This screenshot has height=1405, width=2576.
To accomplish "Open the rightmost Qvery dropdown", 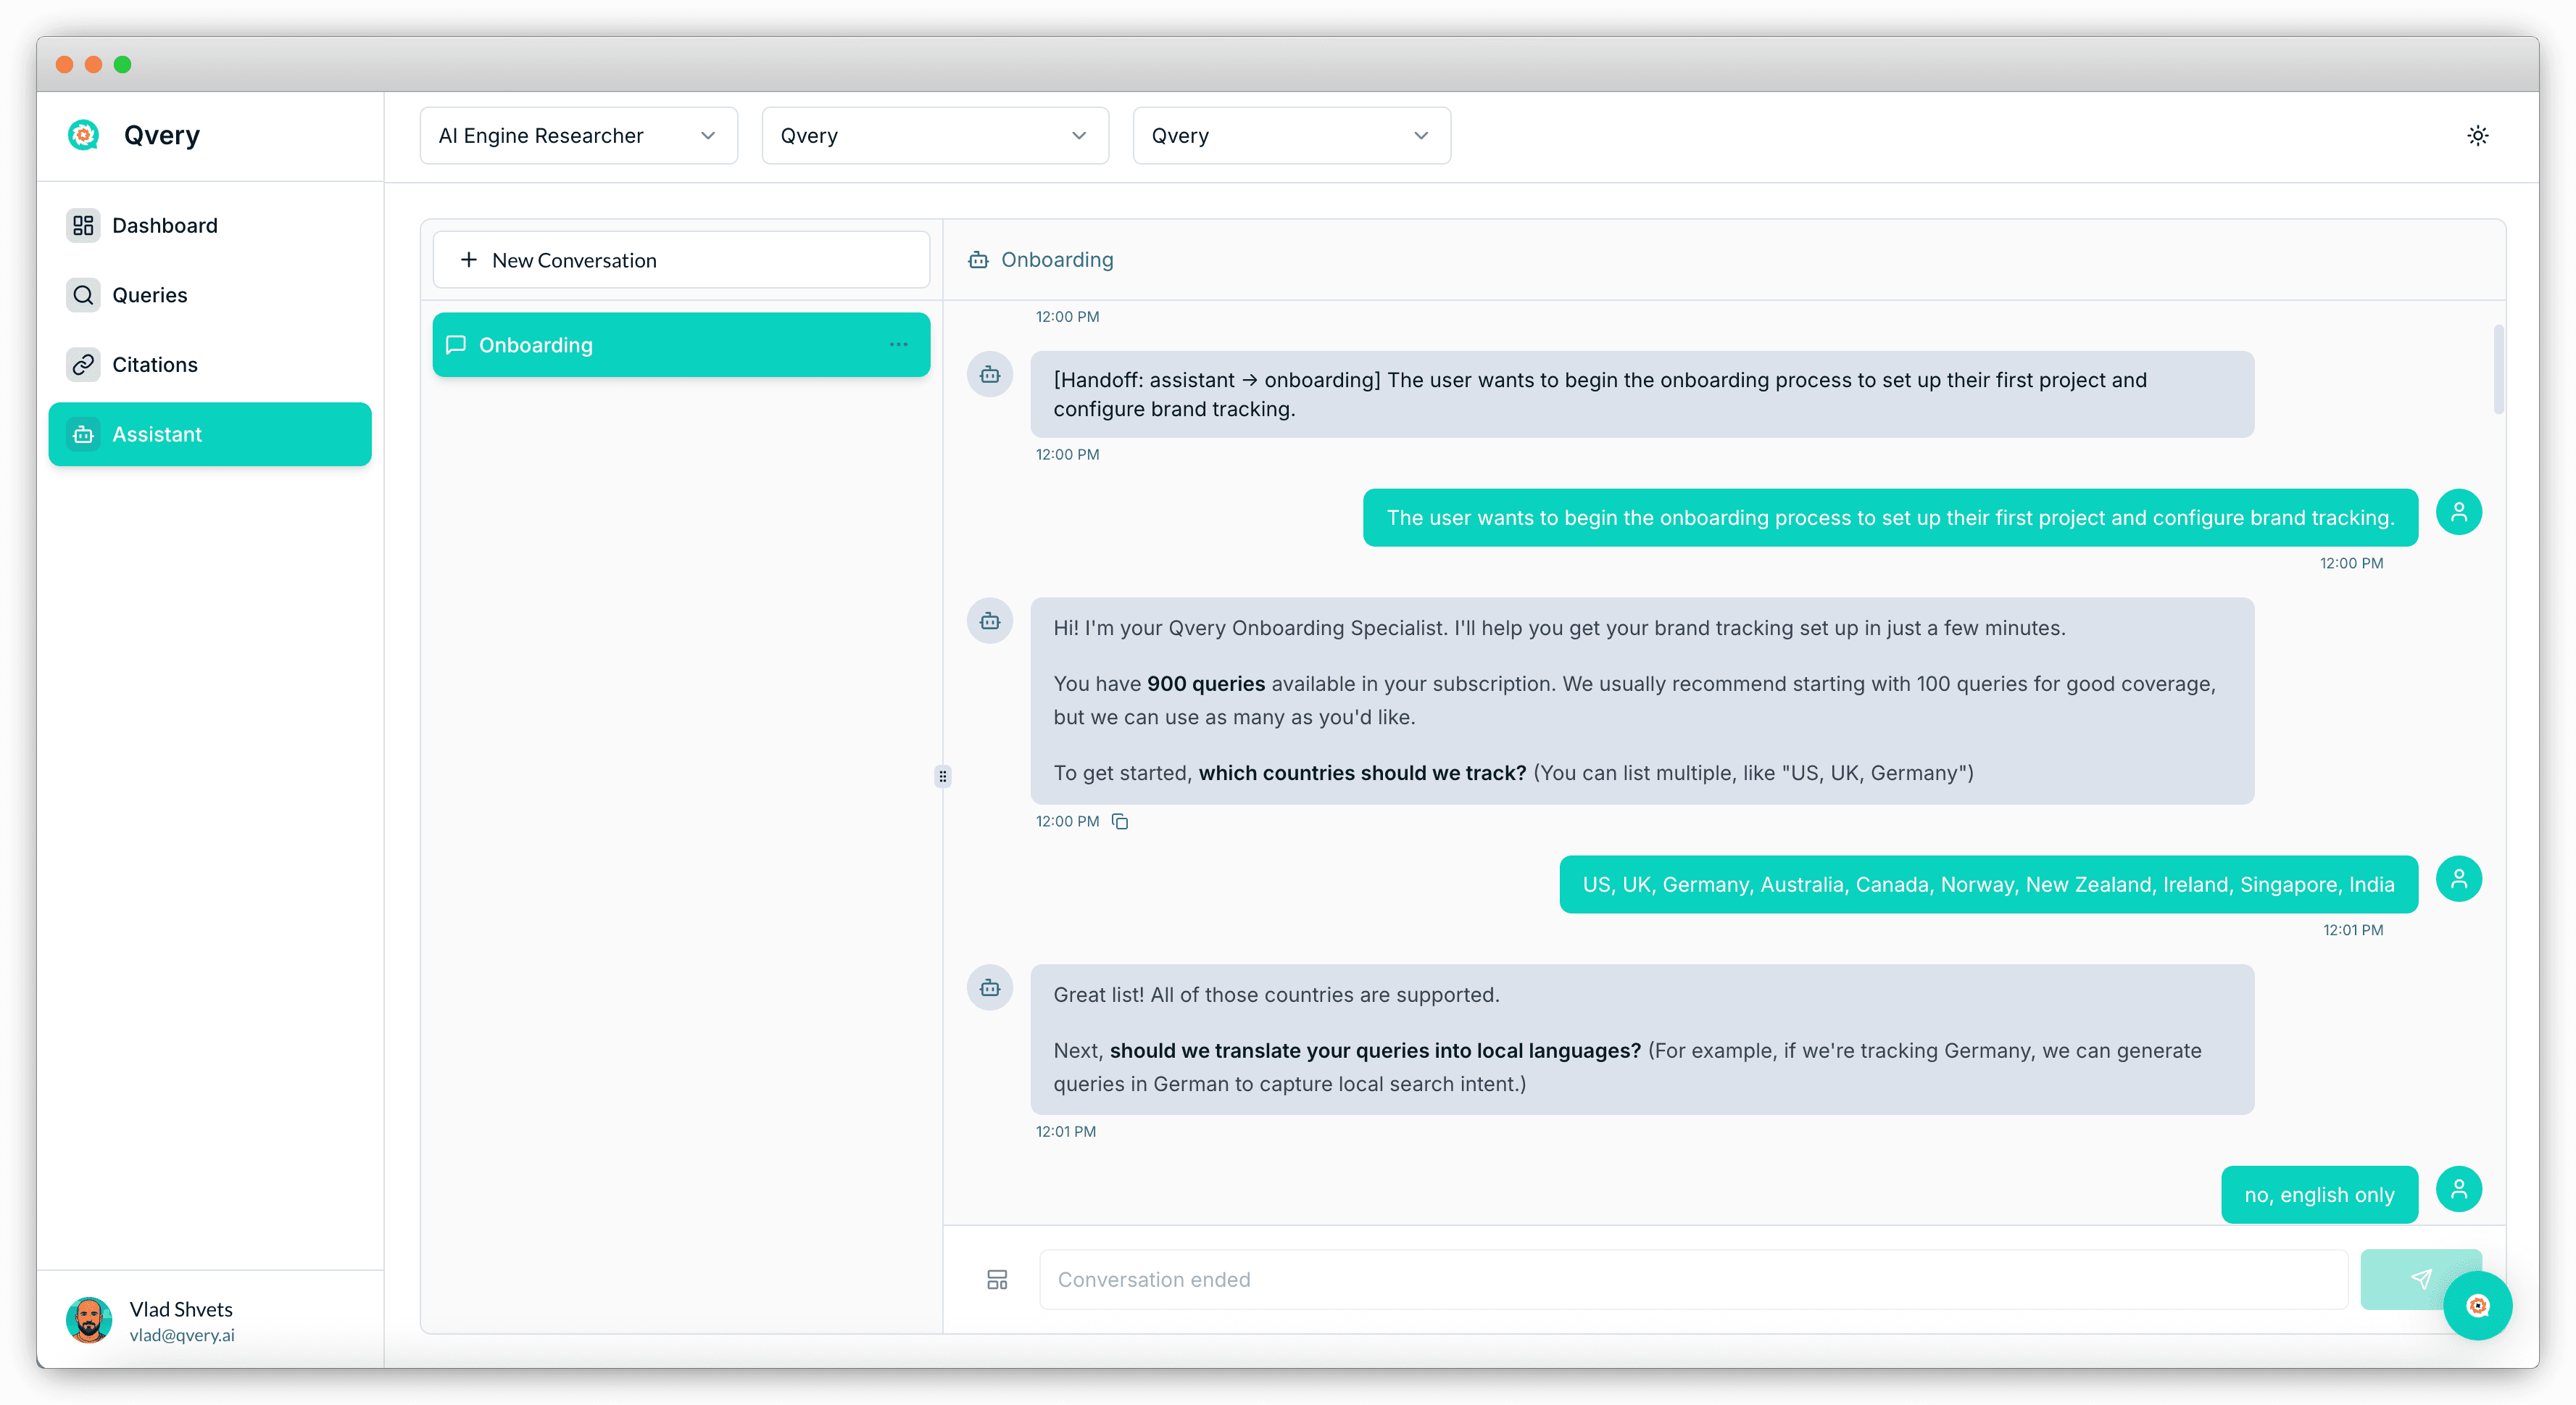I will pos(1290,136).
